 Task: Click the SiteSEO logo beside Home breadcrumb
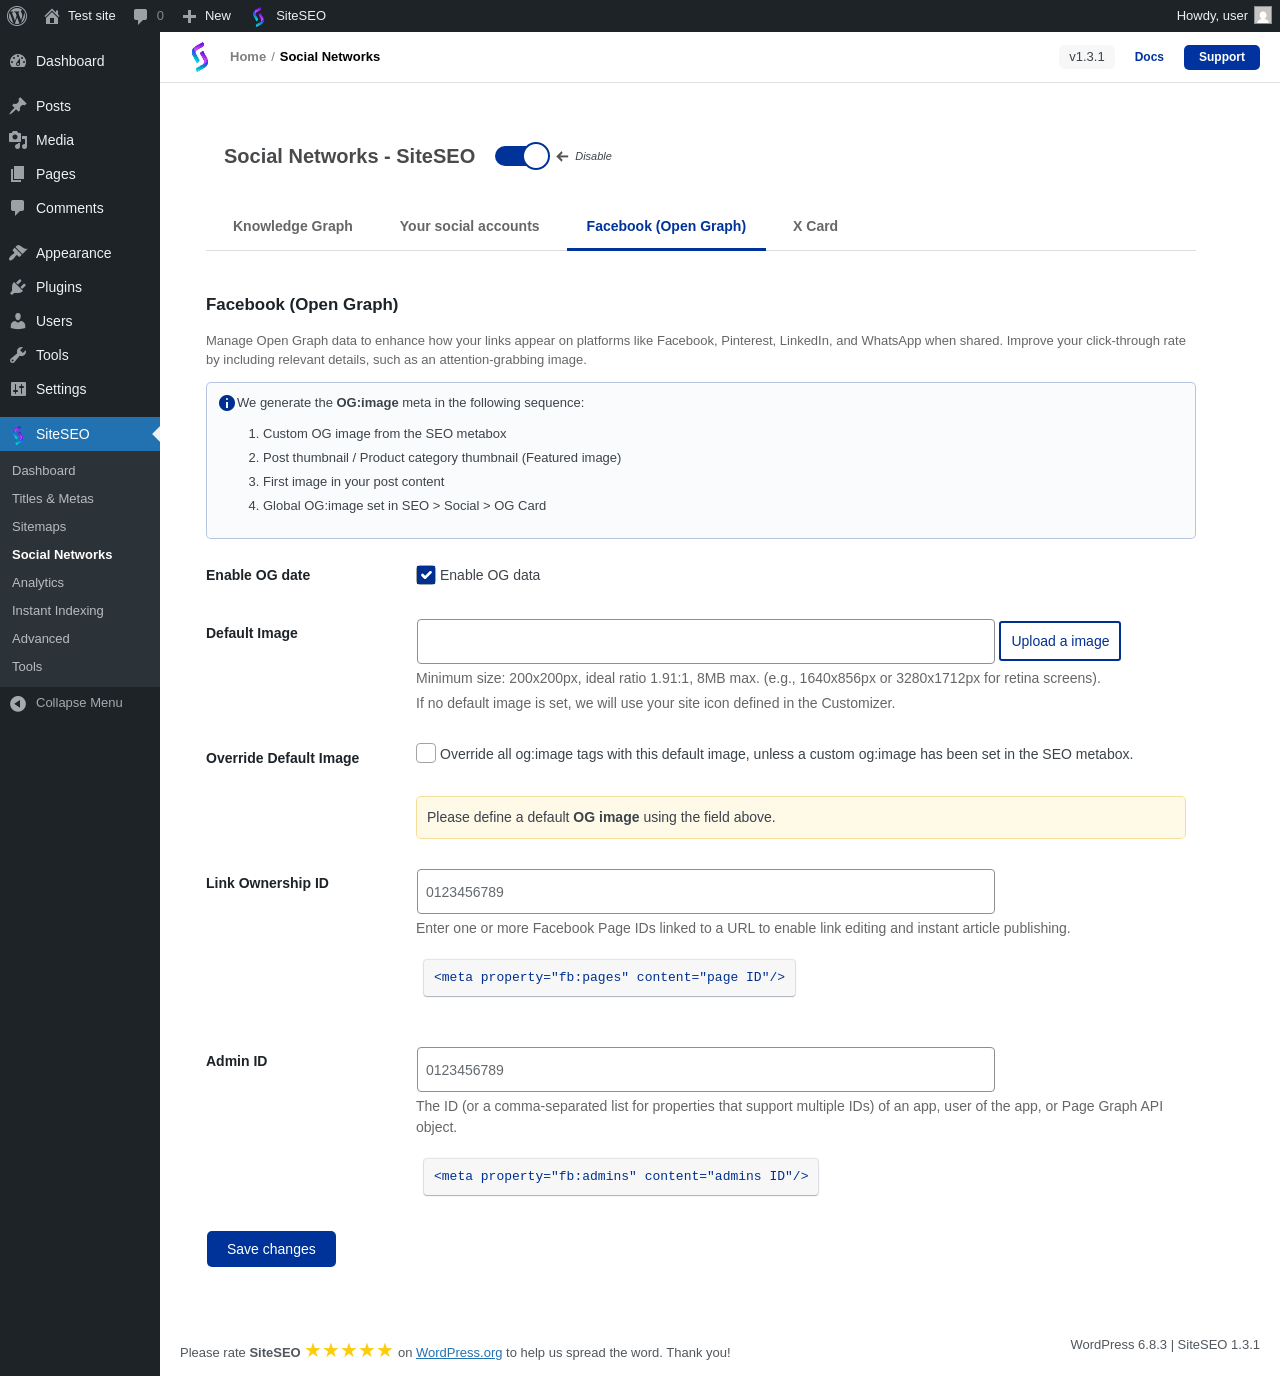coord(200,57)
